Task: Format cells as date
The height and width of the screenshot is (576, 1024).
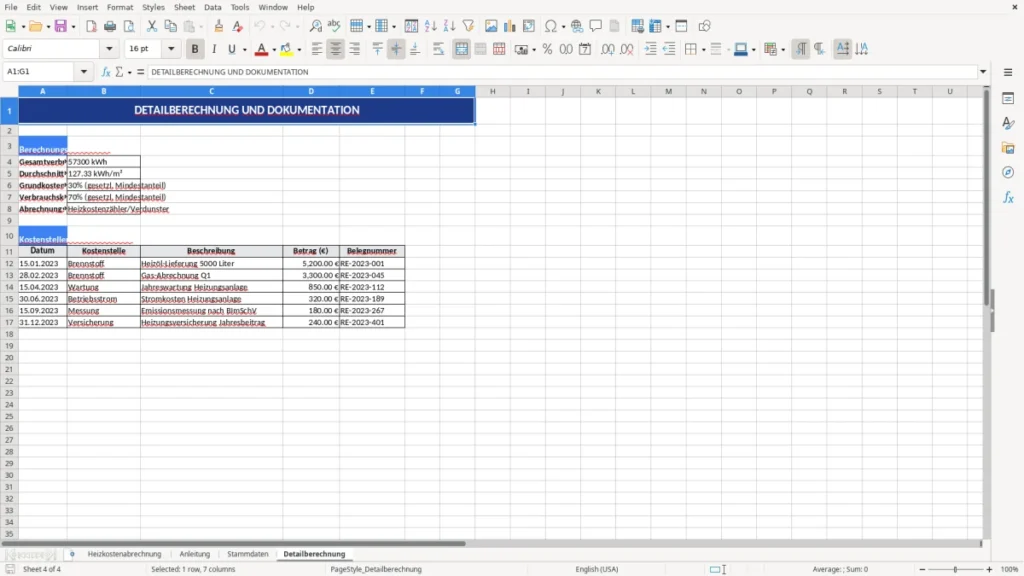Action: click(585, 49)
